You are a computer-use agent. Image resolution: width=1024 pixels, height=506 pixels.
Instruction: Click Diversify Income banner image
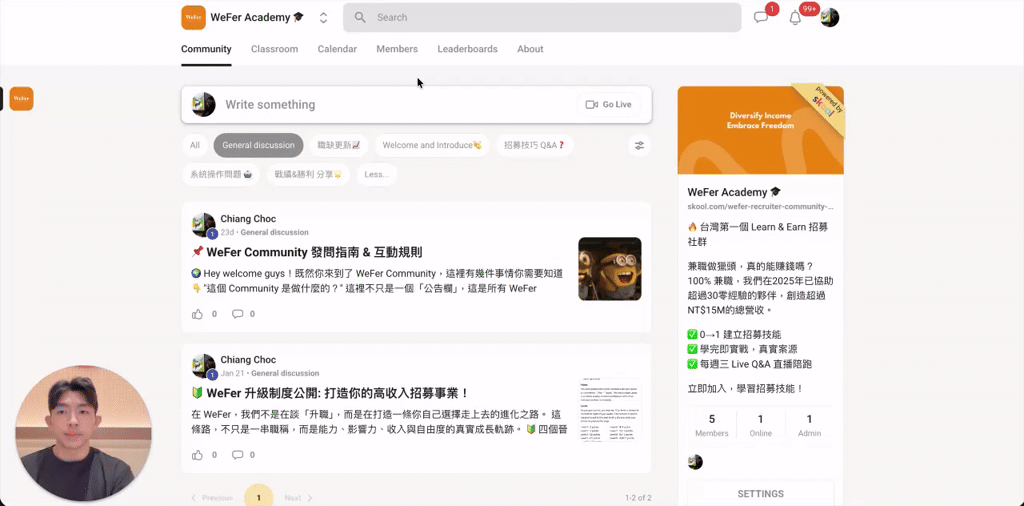pyautogui.click(x=760, y=131)
